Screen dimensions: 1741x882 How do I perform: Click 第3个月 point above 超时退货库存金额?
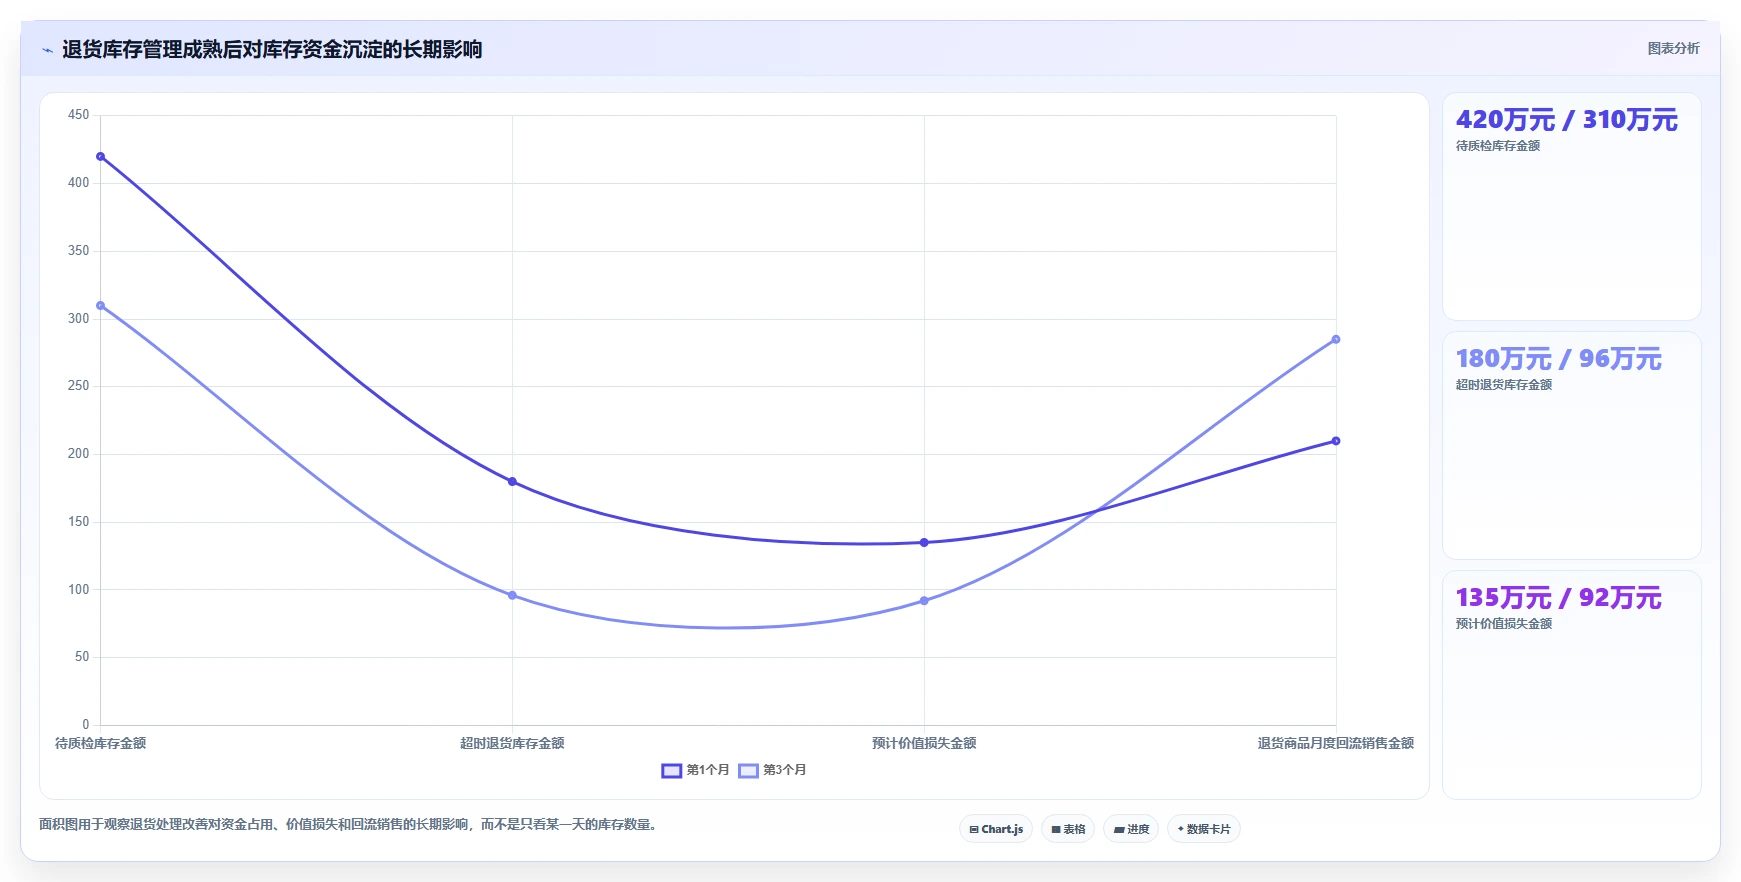tap(512, 595)
